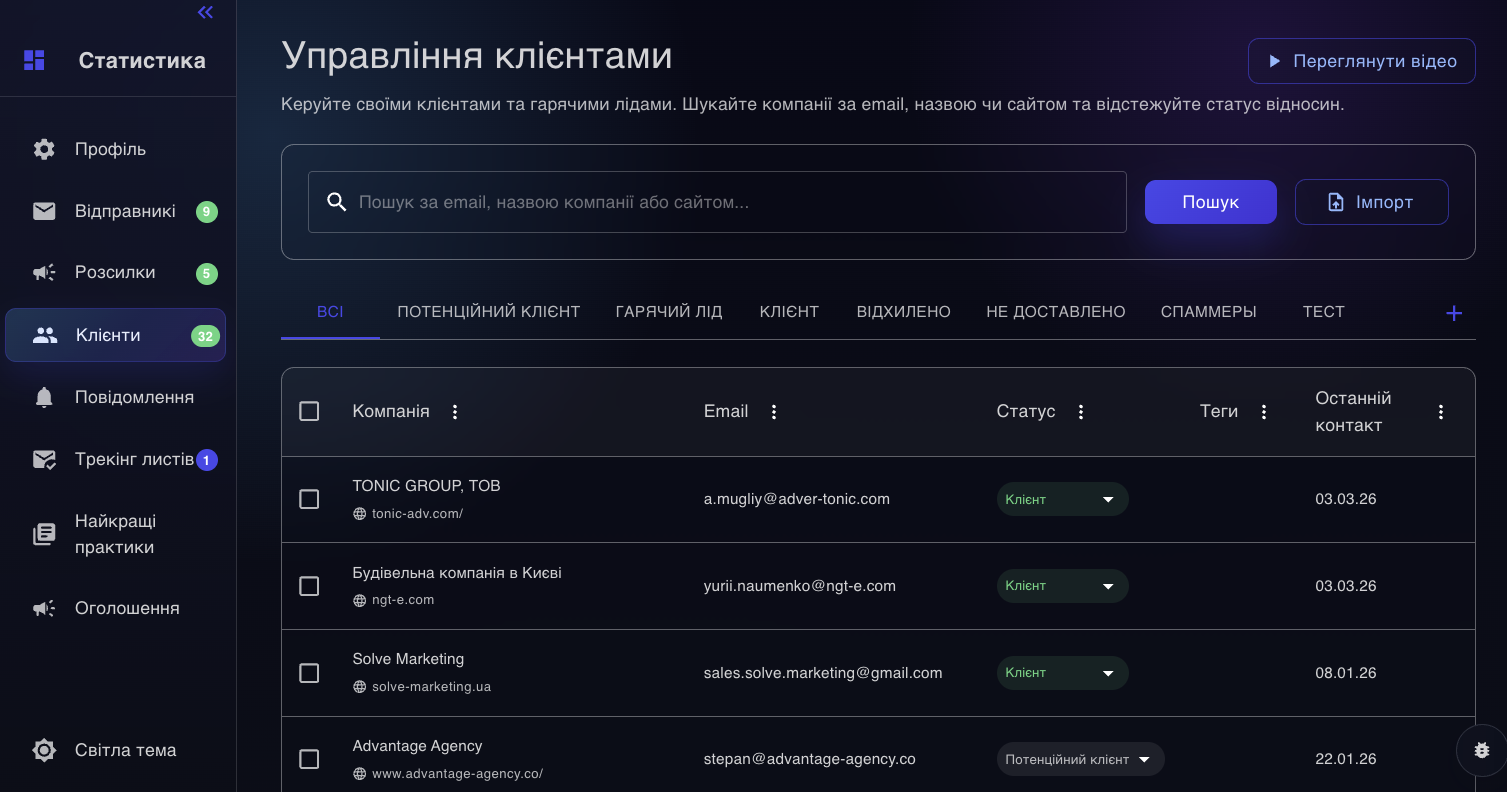Viewport: 1507px width, 792px height.
Task: Switch to the ГАРЯЧИЙ ЛІД tab
Action: tap(668, 311)
